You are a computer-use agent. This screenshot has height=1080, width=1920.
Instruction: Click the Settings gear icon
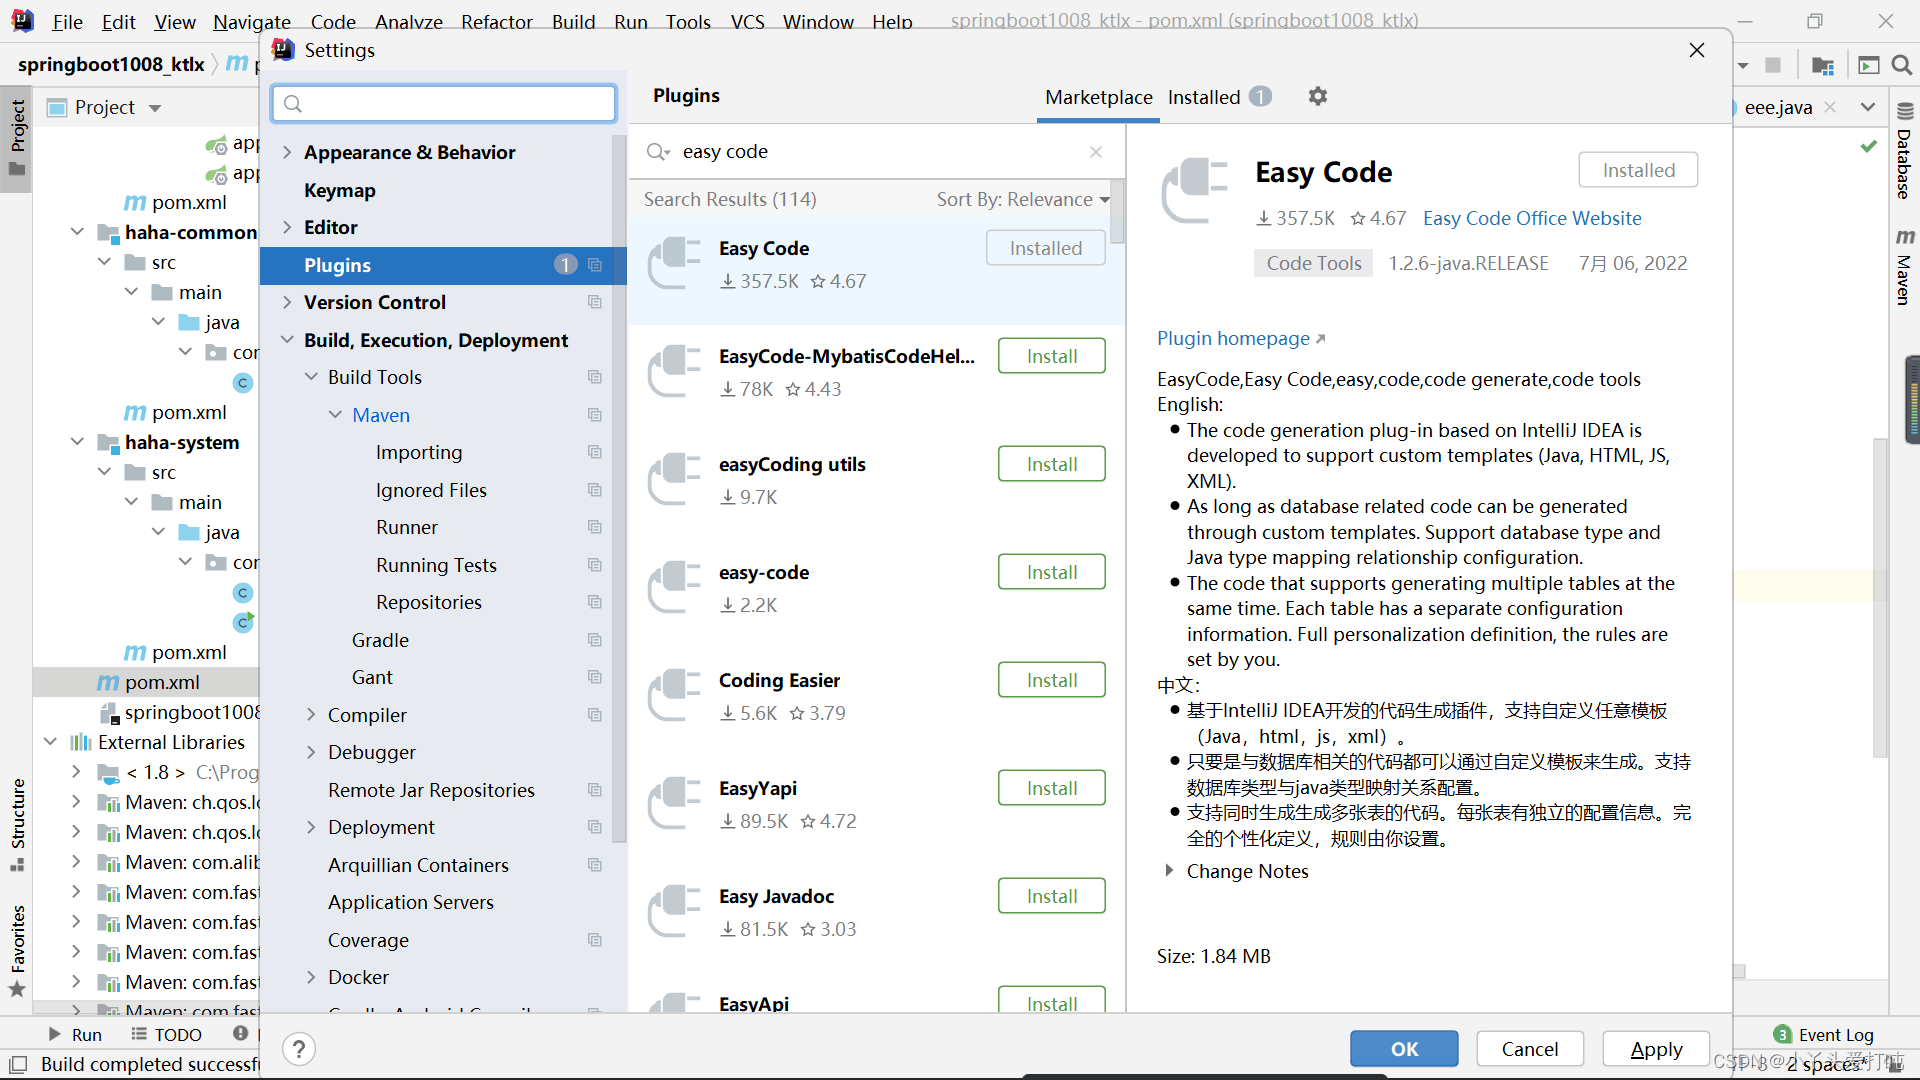pos(1317,96)
